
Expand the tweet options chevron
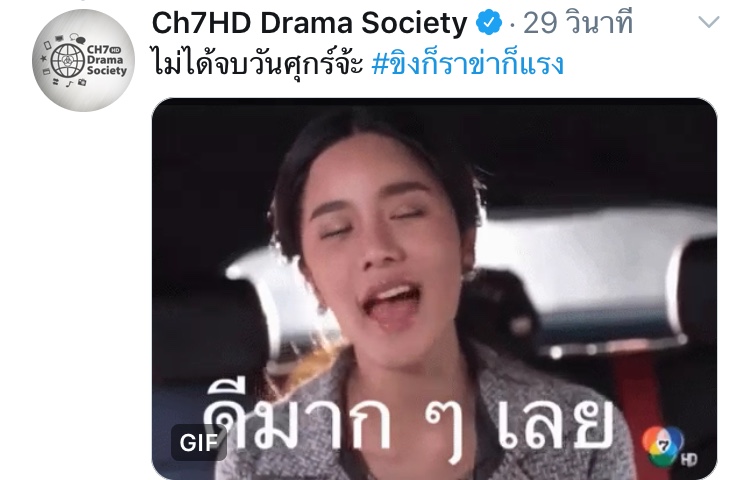click(x=708, y=22)
